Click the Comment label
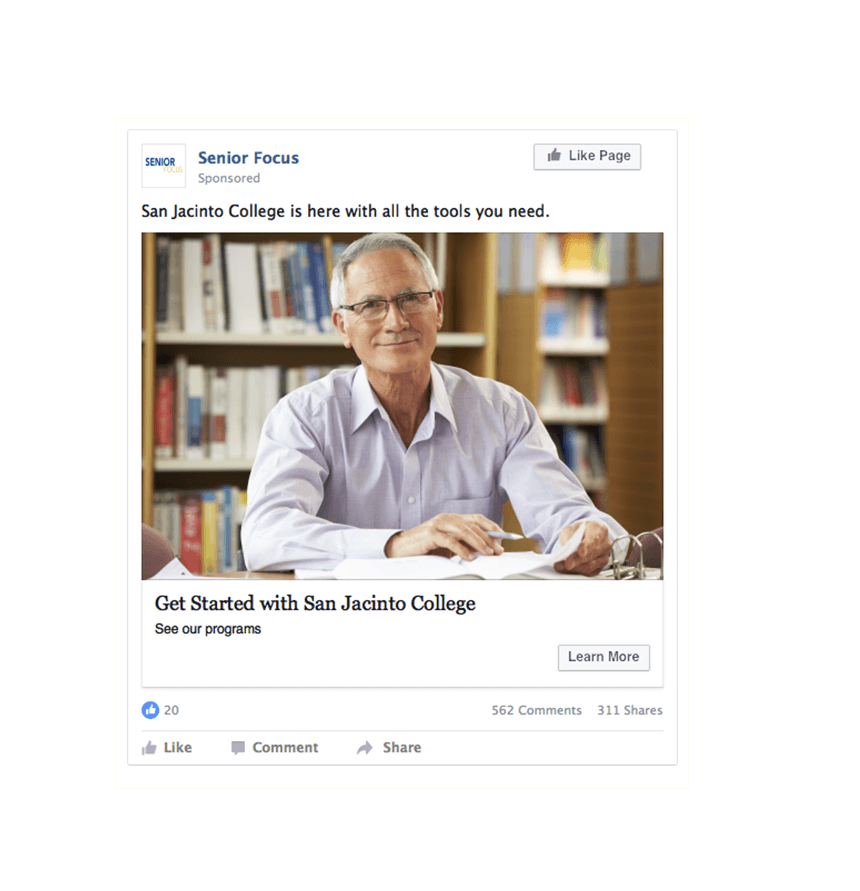The width and height of the screenshot is (860, 891). (x=285, y=748)
